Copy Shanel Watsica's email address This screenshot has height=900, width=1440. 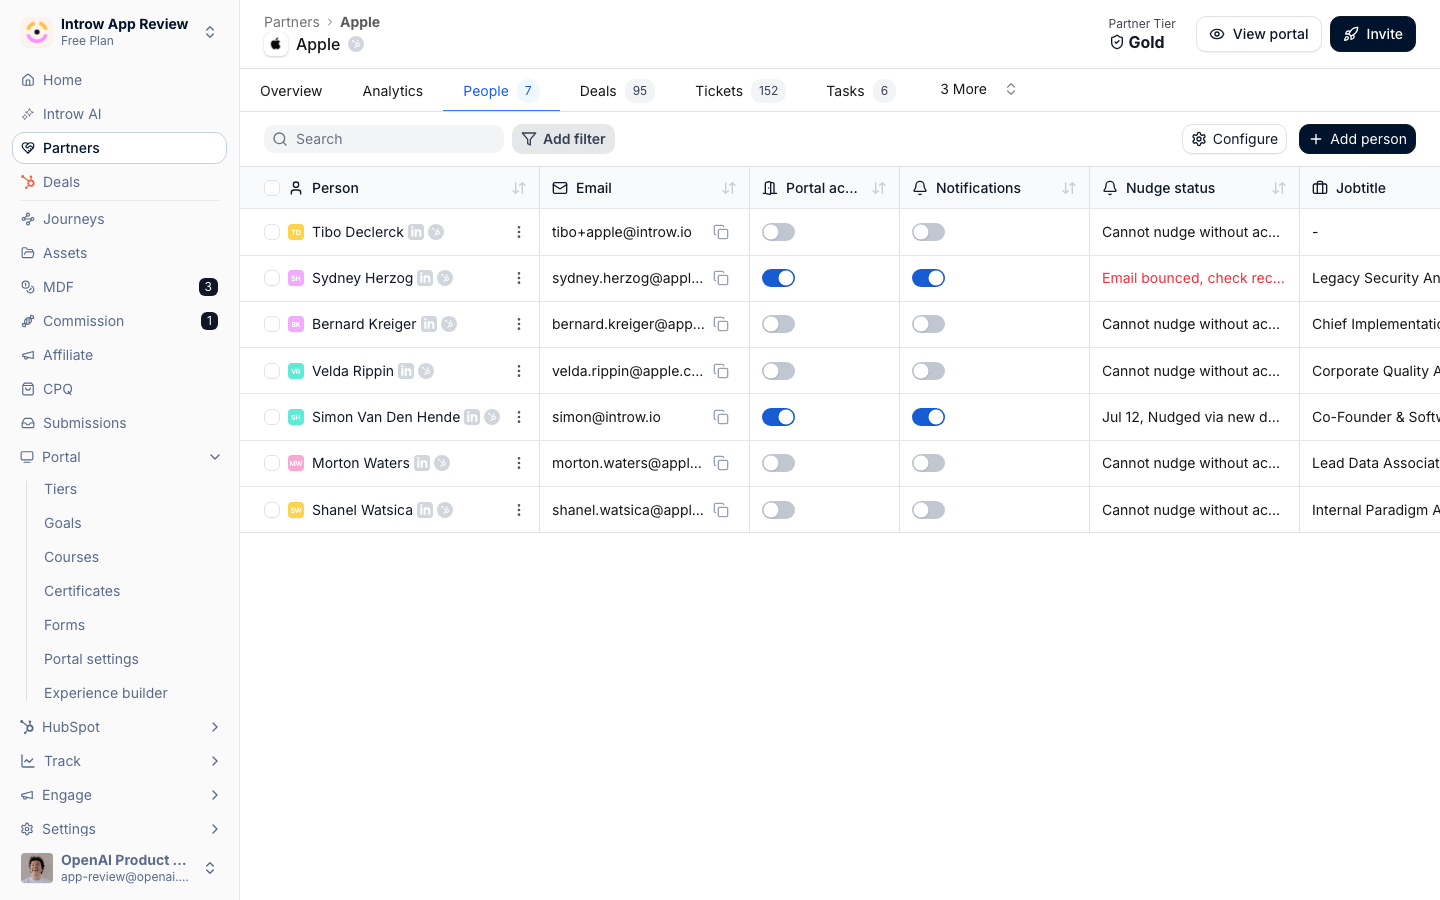coord(721,510)
